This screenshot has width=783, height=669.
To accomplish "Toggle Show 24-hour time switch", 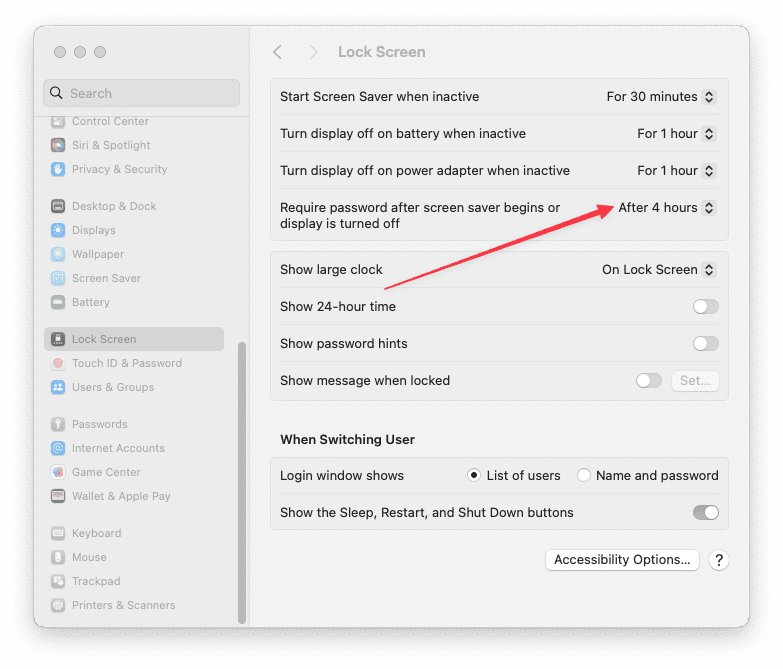I will [x=706, y=307].
